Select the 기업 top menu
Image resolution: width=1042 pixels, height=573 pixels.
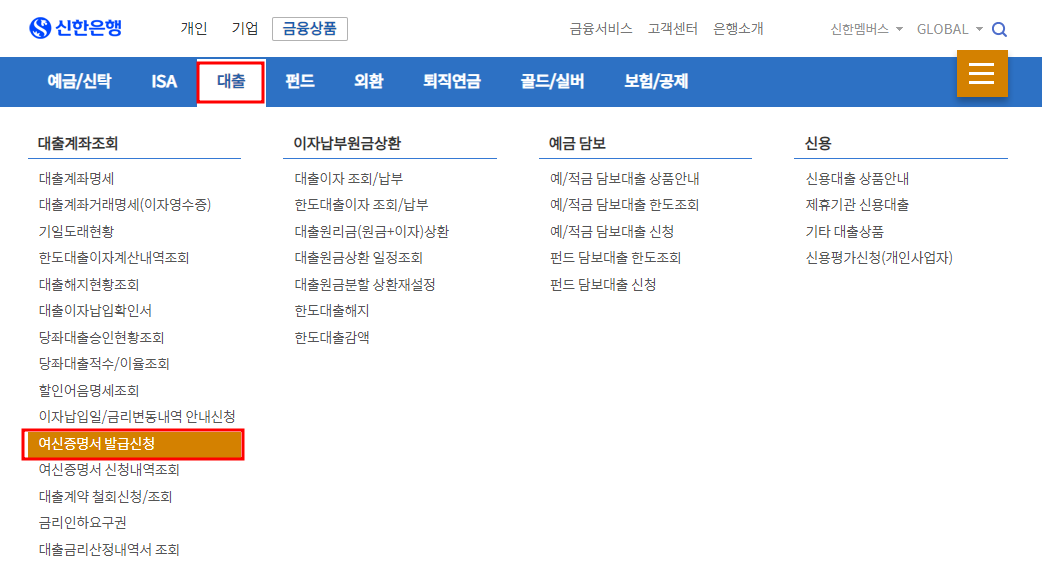(x=245, y=29)
